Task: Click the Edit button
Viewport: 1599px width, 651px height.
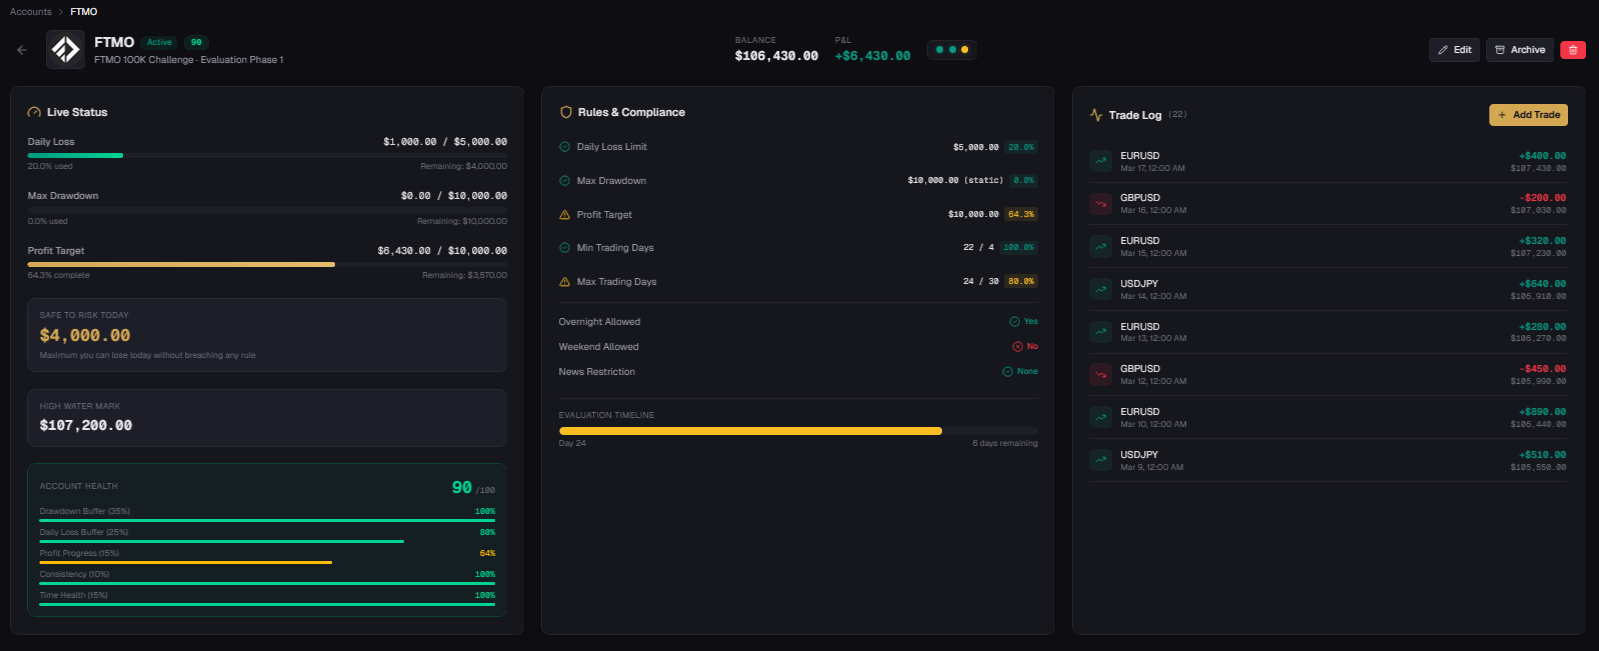Action: coord(1454,50)
